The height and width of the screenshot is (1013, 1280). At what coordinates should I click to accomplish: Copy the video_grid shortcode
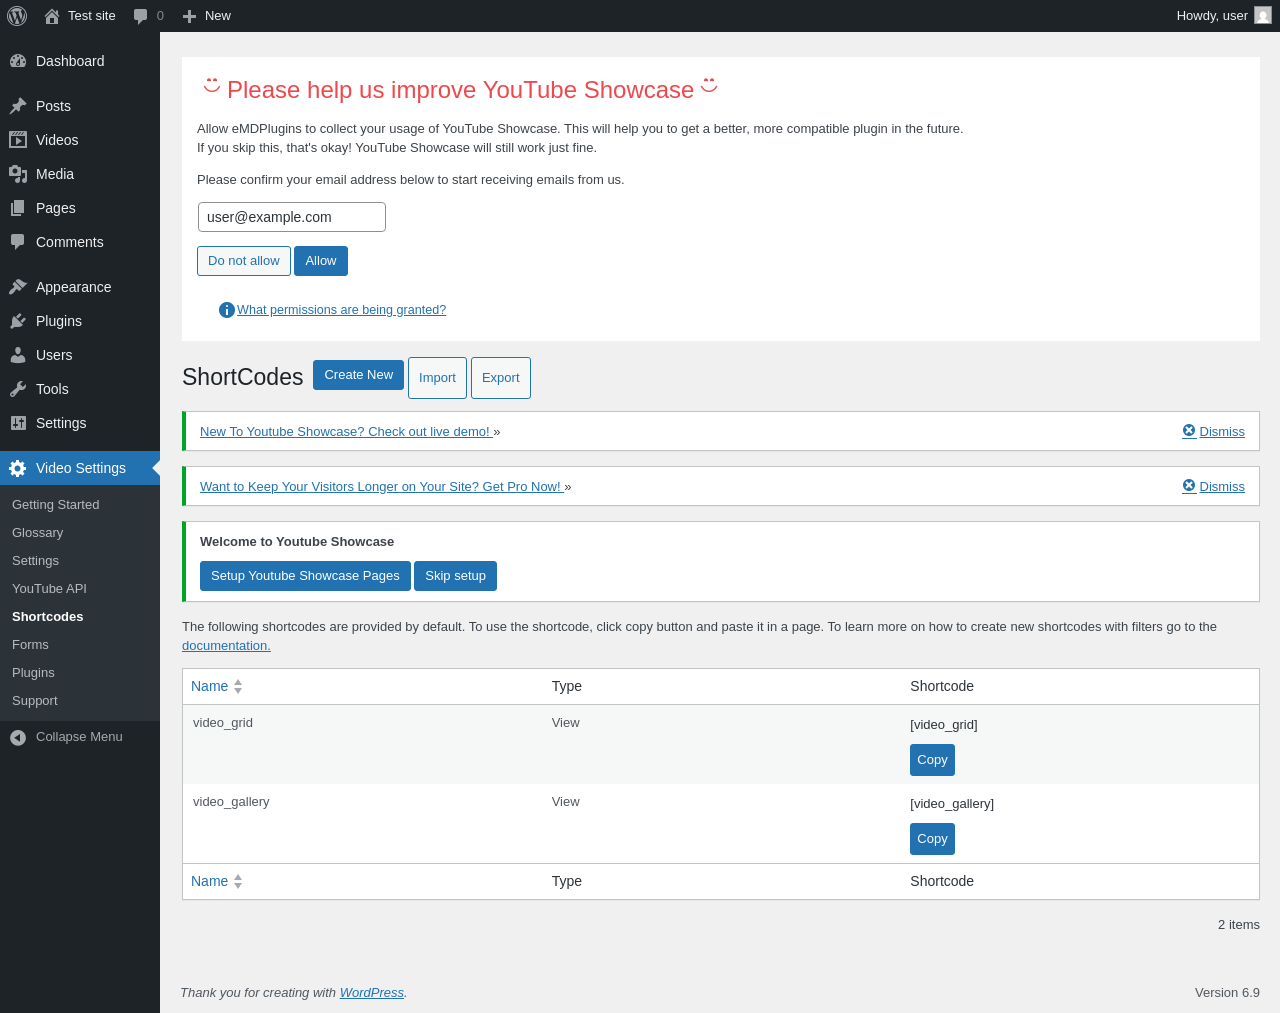pyautogui.click(x=932, y=760)
